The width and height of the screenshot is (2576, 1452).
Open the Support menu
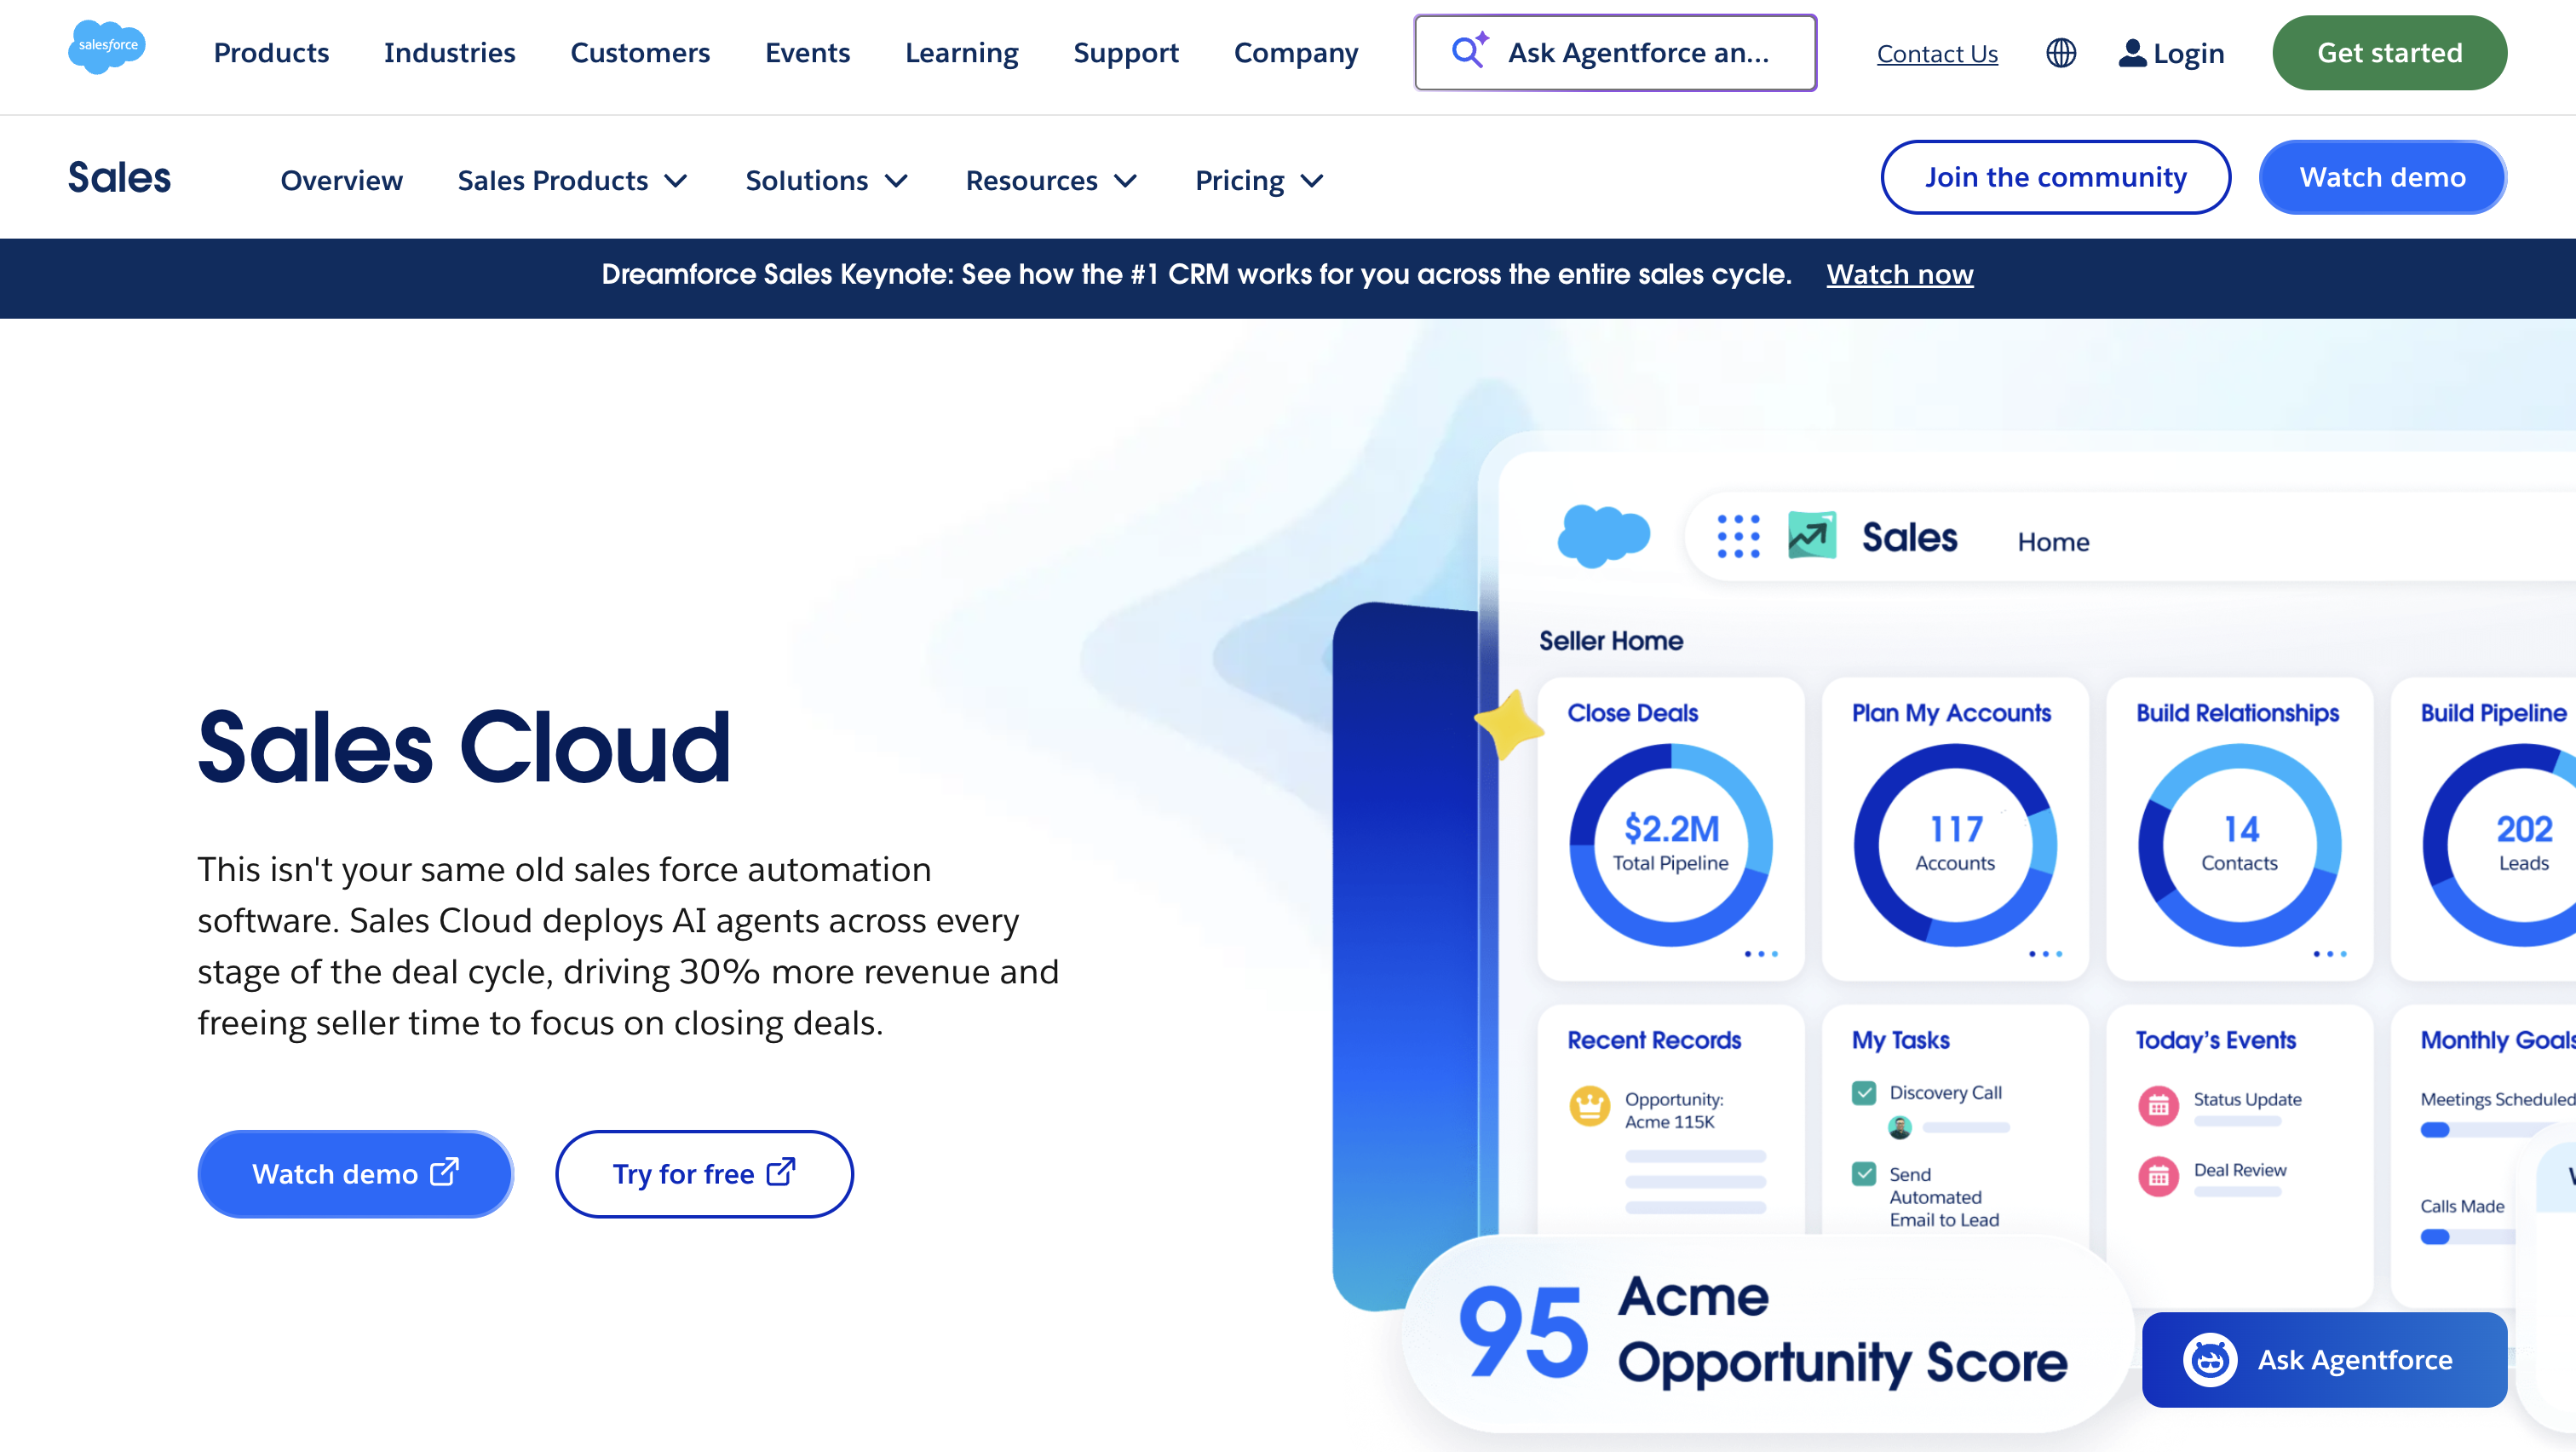1126,53
